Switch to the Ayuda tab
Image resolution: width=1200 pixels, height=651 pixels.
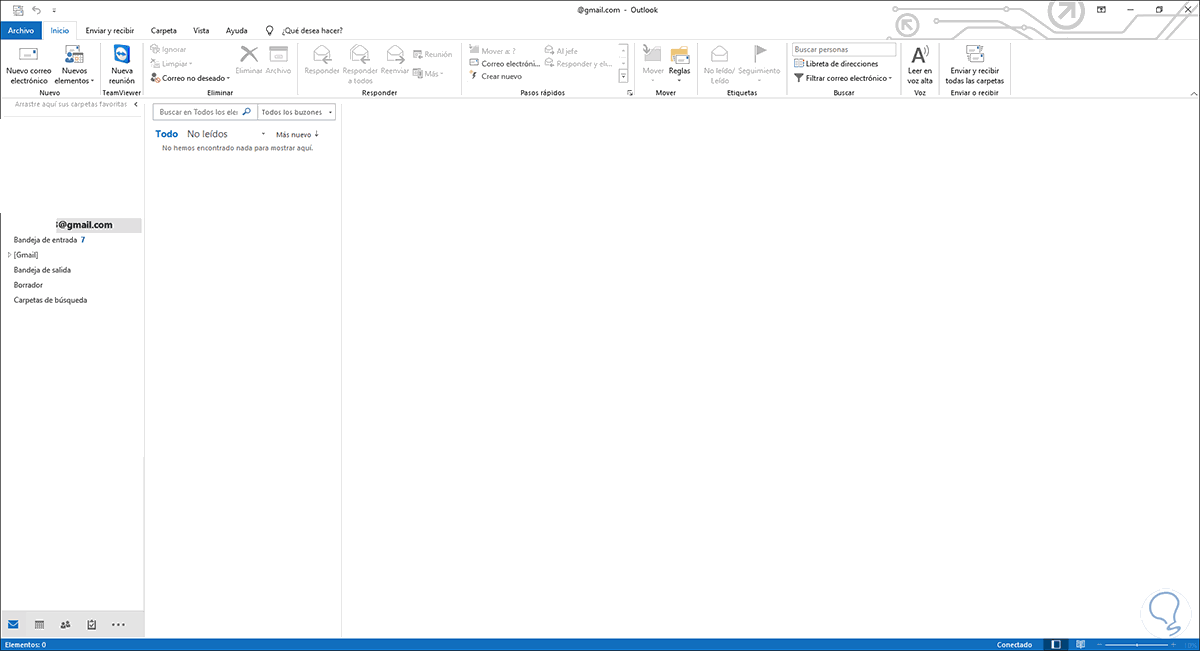[x=237, y=31]
